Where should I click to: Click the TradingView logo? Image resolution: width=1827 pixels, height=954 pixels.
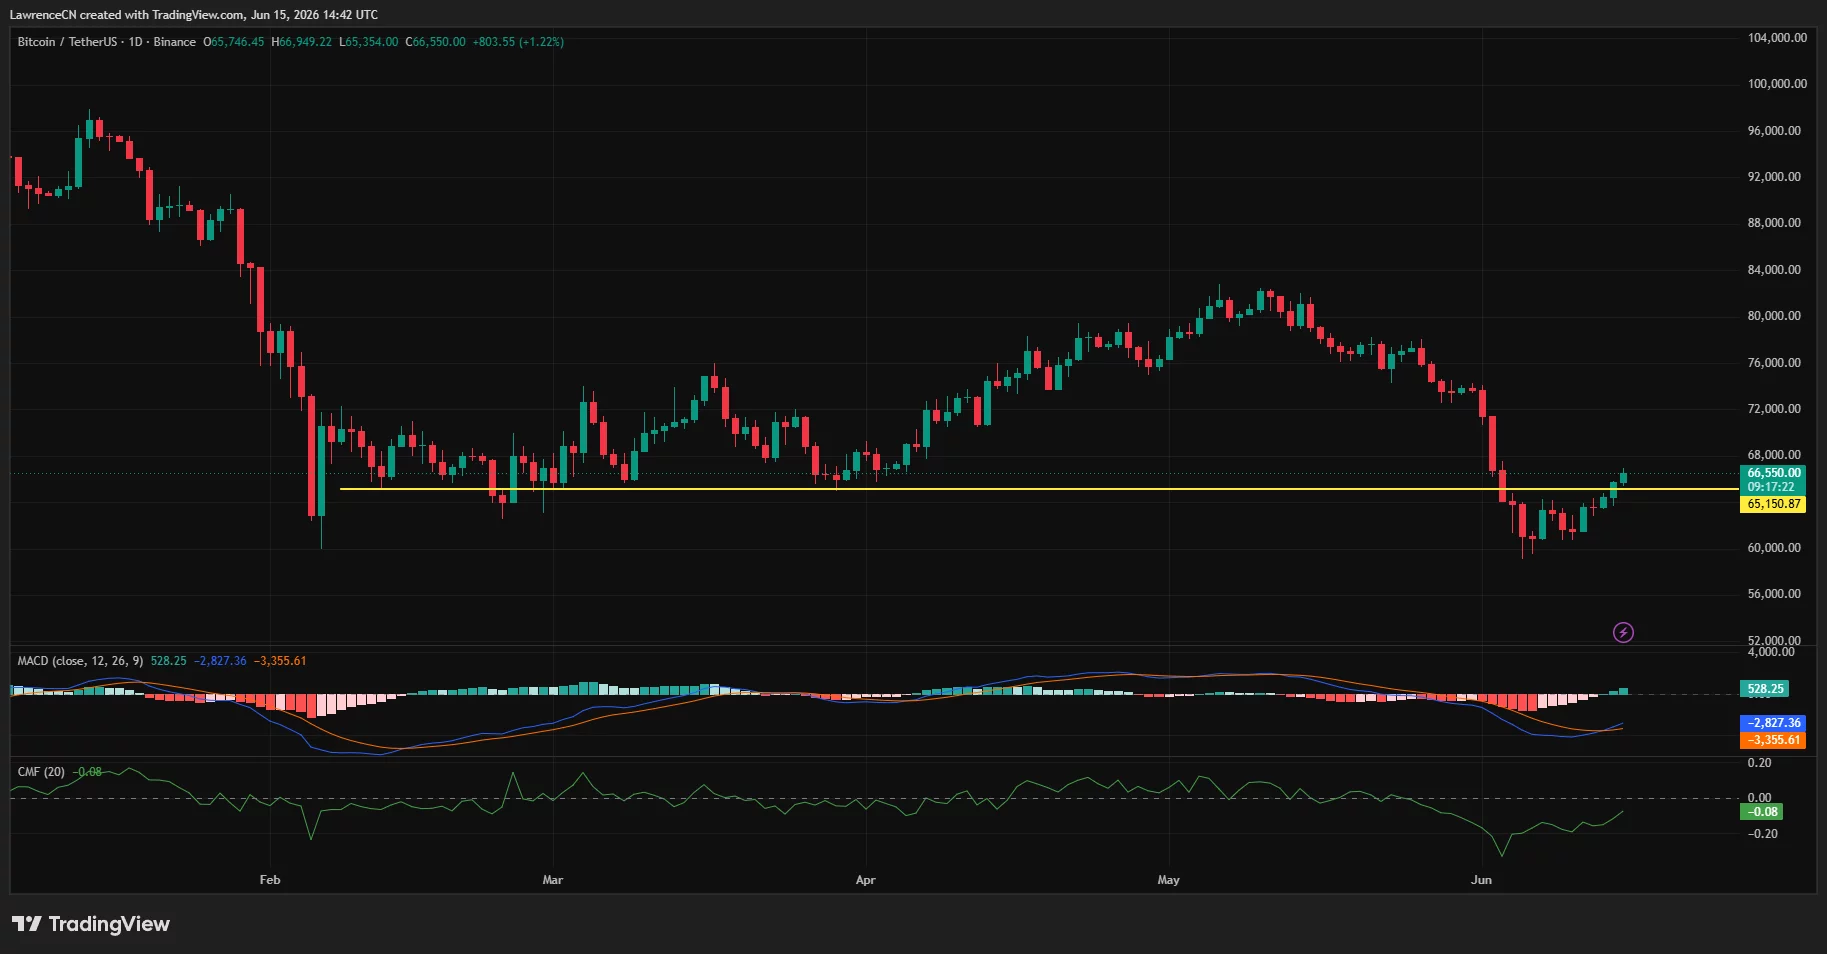point(90,924)
